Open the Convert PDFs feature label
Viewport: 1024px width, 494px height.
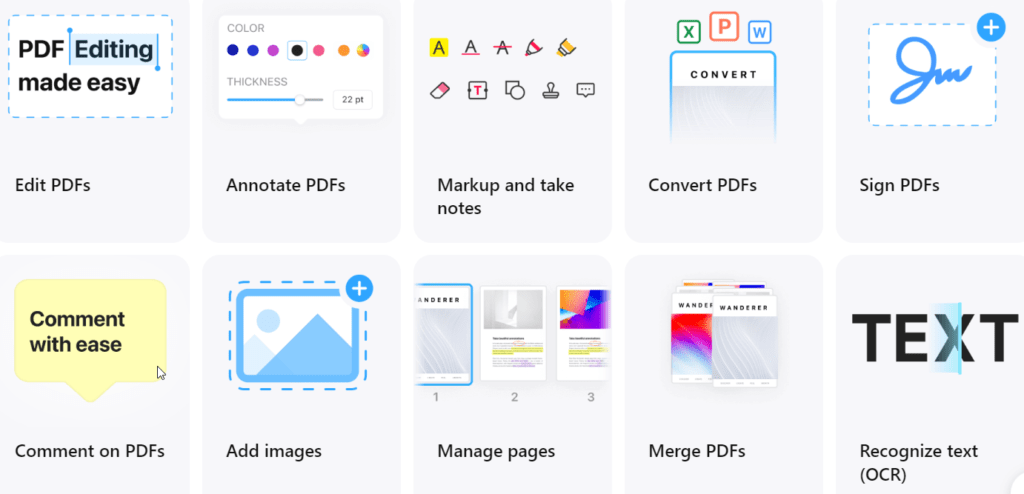click(703, 186)
